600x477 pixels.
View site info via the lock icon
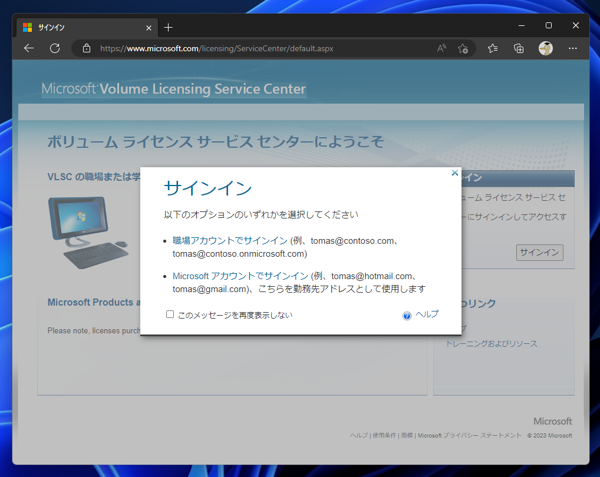[x=86, y=49]
